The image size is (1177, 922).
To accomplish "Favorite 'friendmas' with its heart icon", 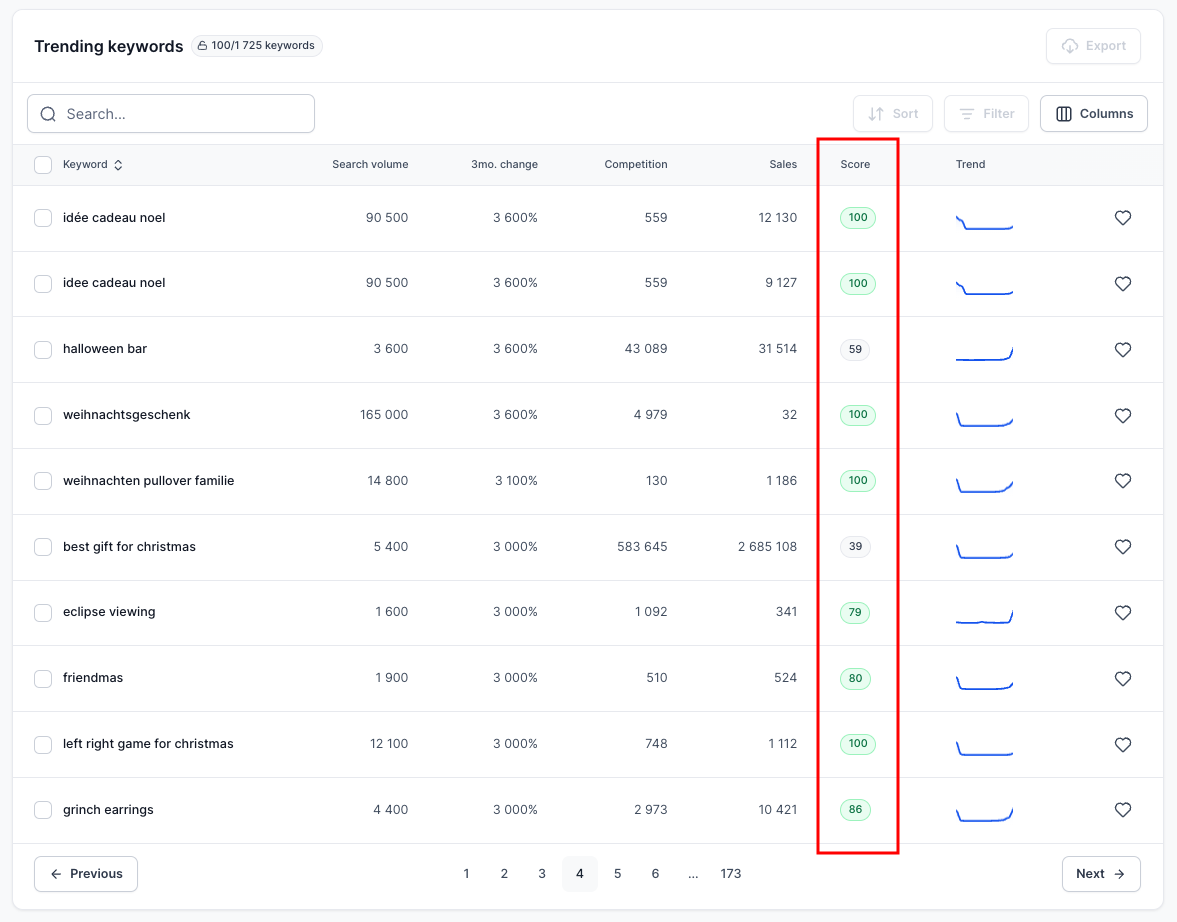I will pos(1122,679).
